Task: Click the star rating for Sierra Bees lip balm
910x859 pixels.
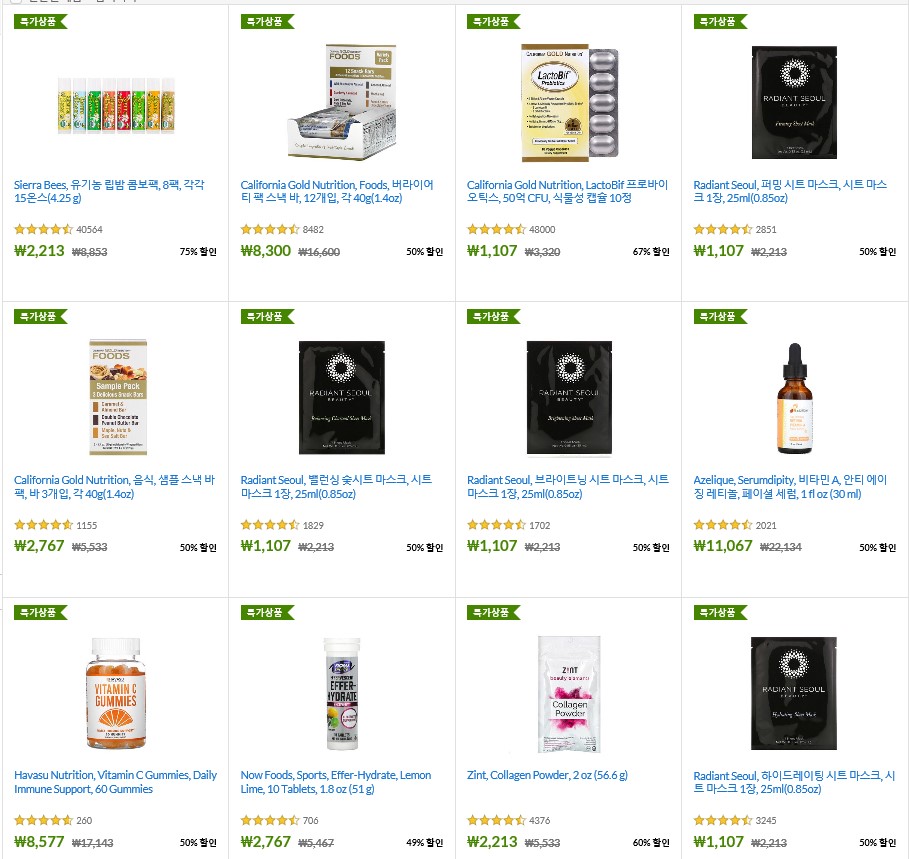Action: (x=44, y=229)
